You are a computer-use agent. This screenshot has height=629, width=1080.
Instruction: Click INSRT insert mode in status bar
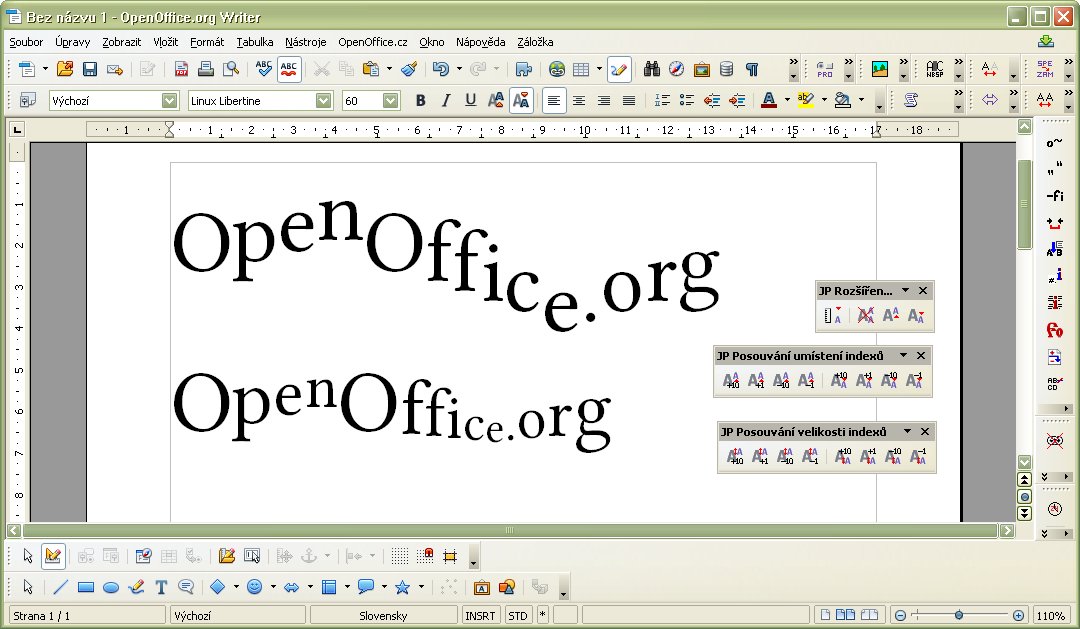(480, 616)
